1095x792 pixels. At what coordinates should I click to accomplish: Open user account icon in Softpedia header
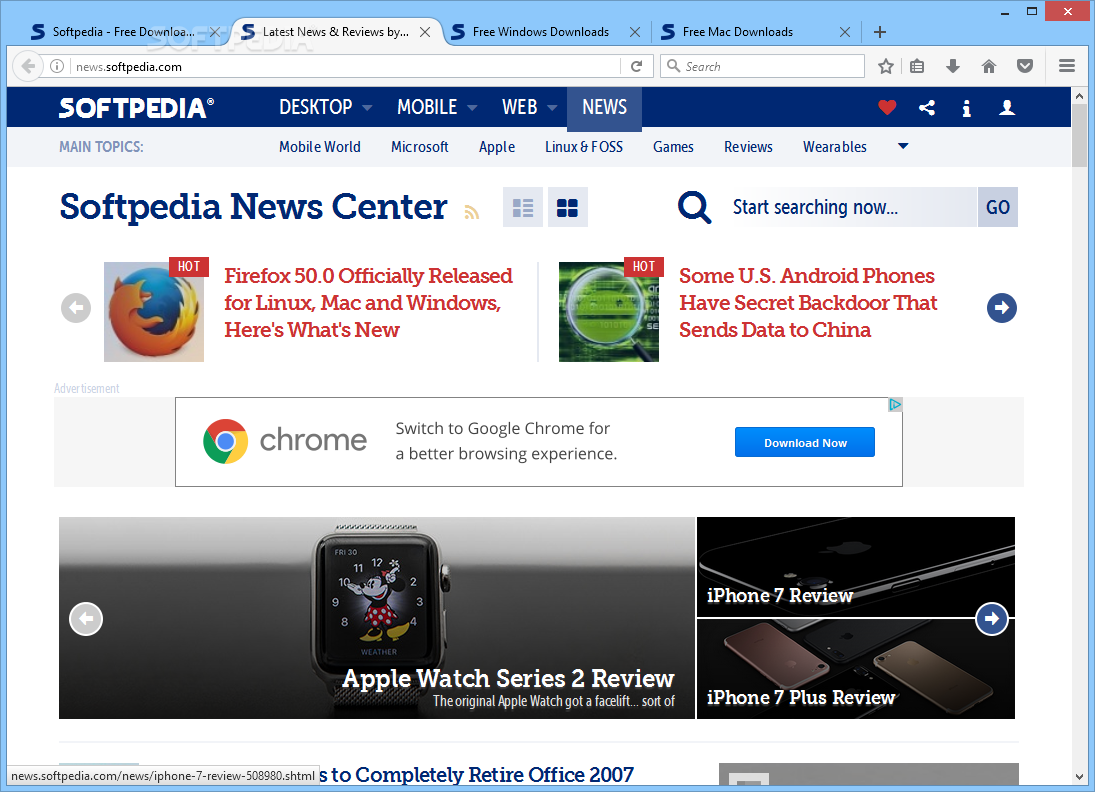click(1006, 108)
